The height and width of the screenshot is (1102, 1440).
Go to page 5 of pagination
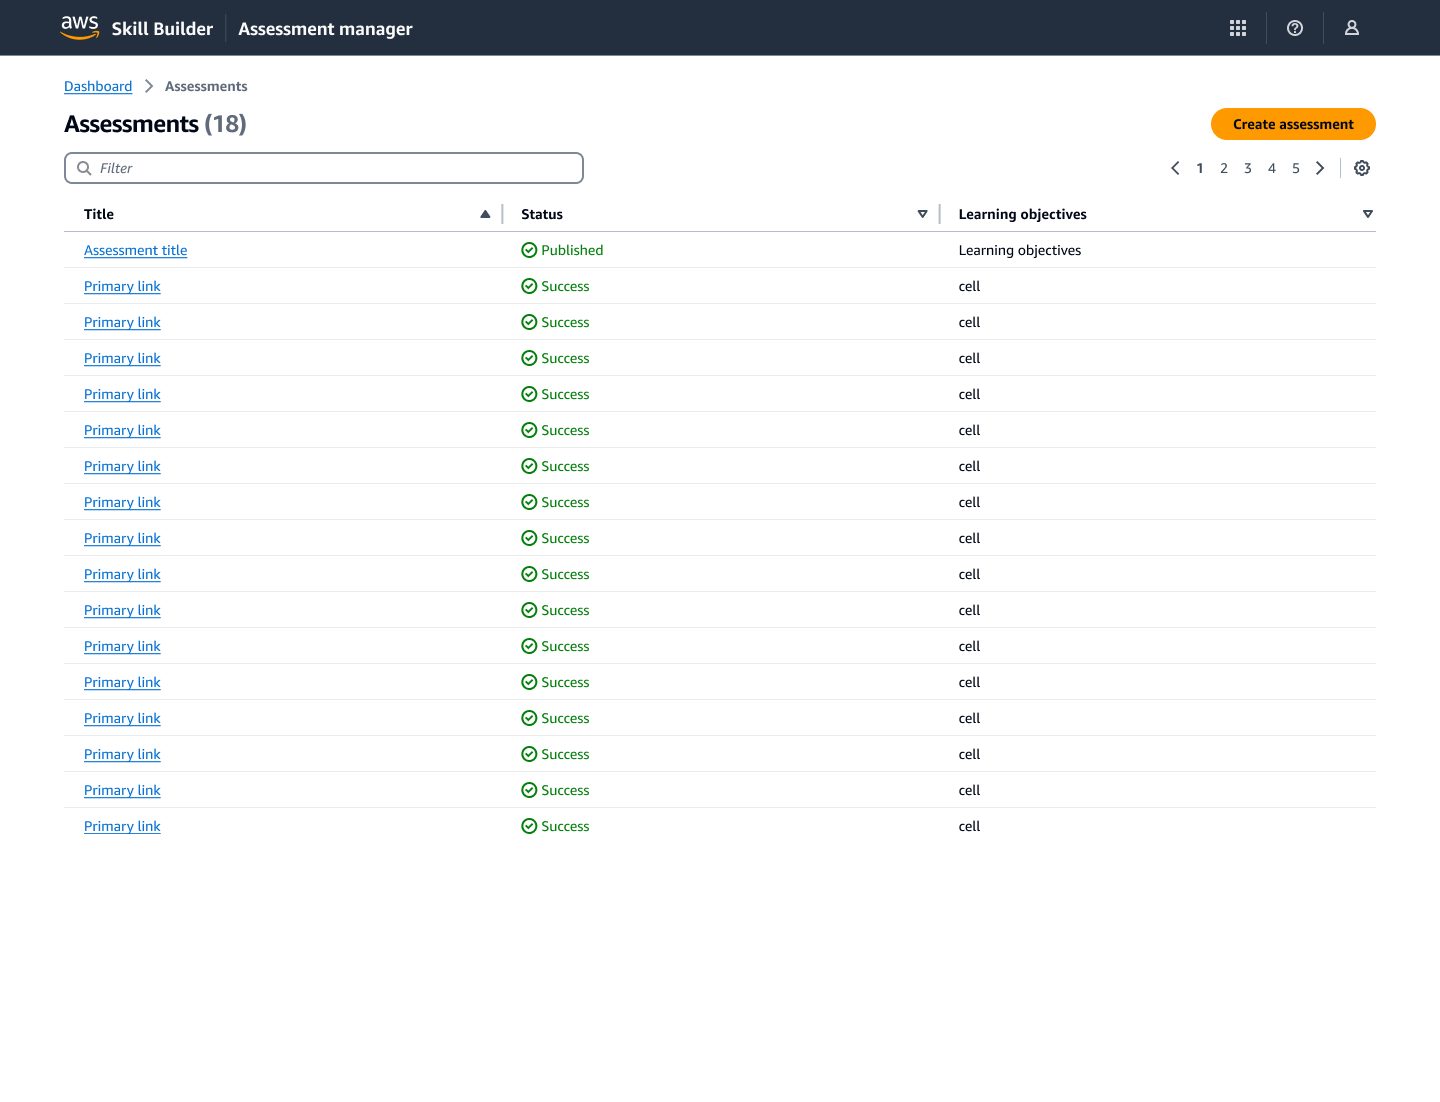tap(1296, 168)
